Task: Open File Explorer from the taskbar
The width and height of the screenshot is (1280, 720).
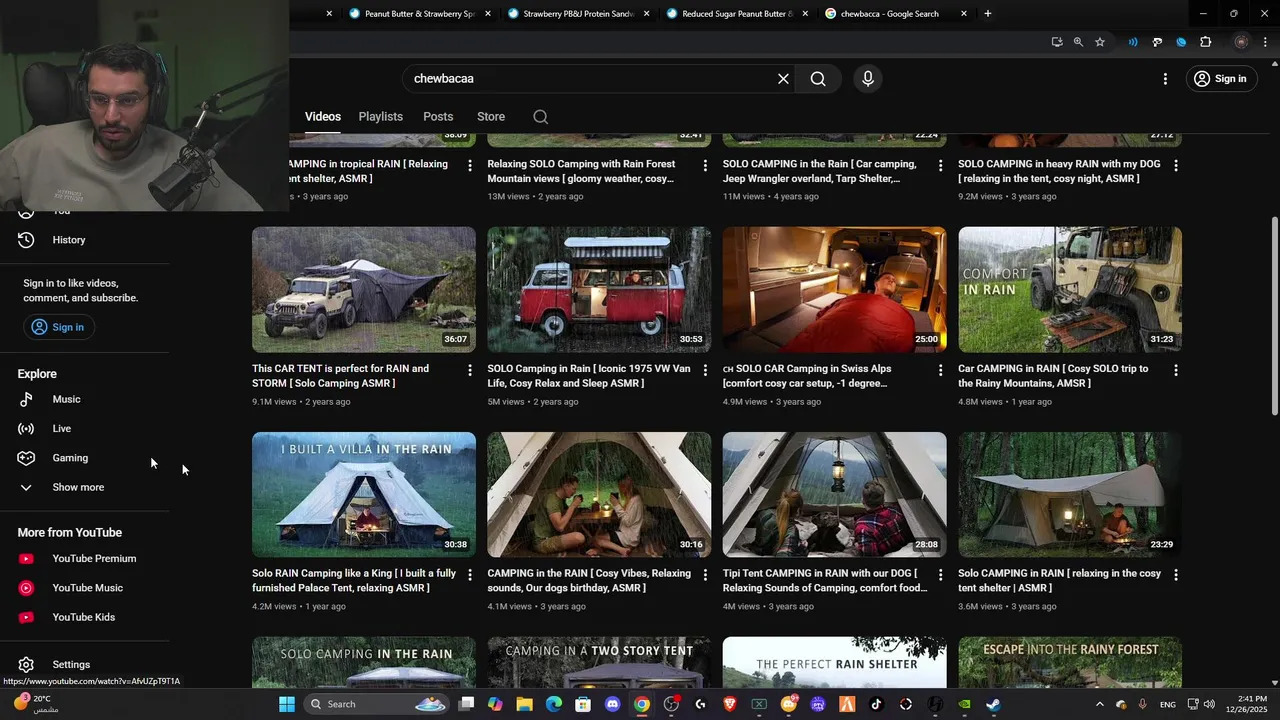Action: 524,704
